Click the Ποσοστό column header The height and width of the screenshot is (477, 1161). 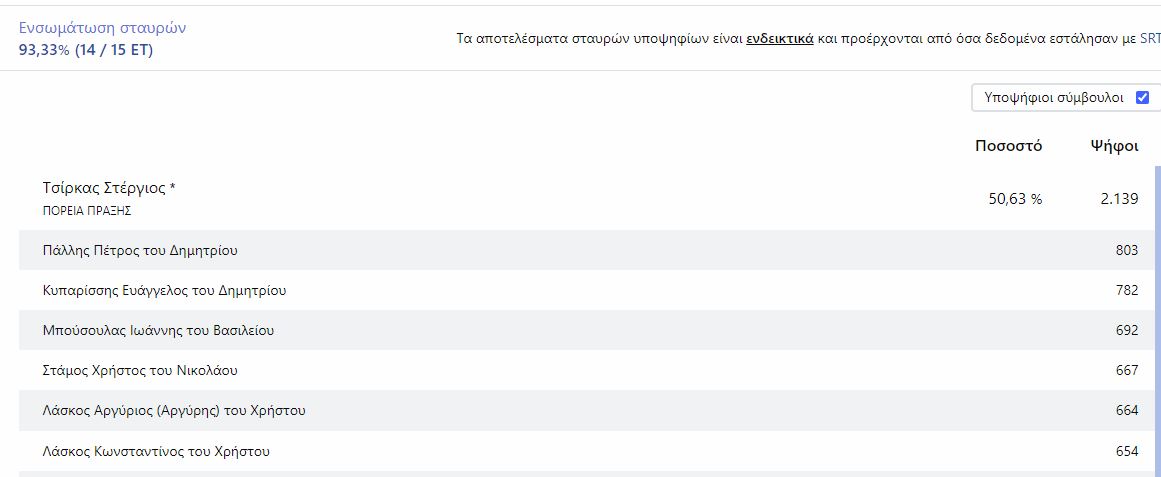(1008, 146)
